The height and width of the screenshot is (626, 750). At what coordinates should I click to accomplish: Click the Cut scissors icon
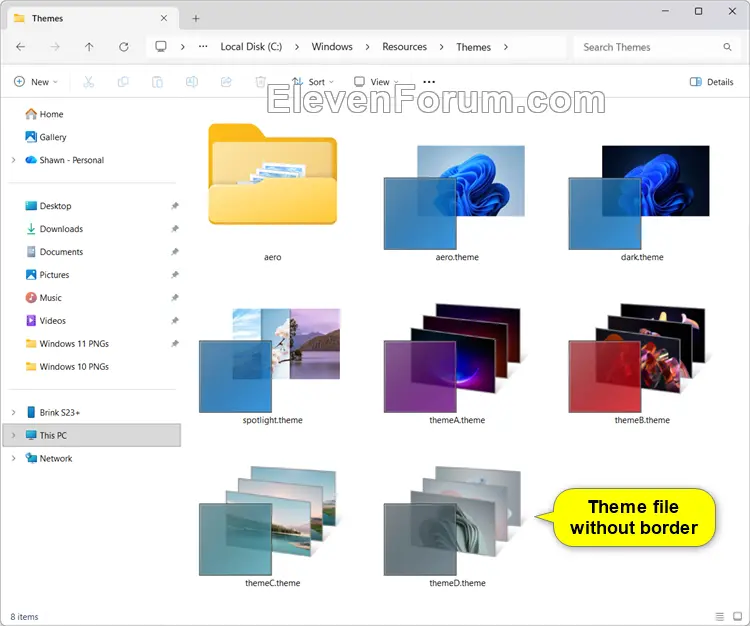coord(88,82)
